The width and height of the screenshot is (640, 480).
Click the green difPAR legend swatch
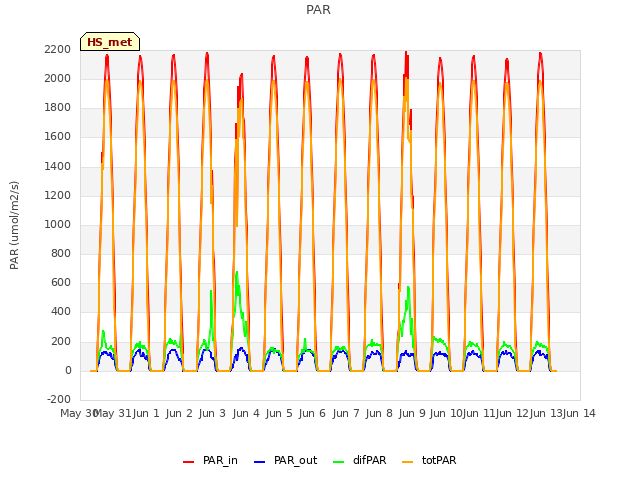[x=338, y=462]
